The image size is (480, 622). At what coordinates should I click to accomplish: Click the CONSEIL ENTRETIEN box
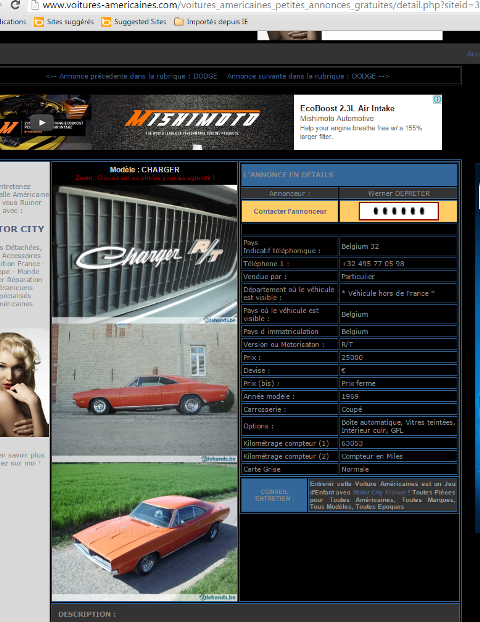tap(274, 495)
